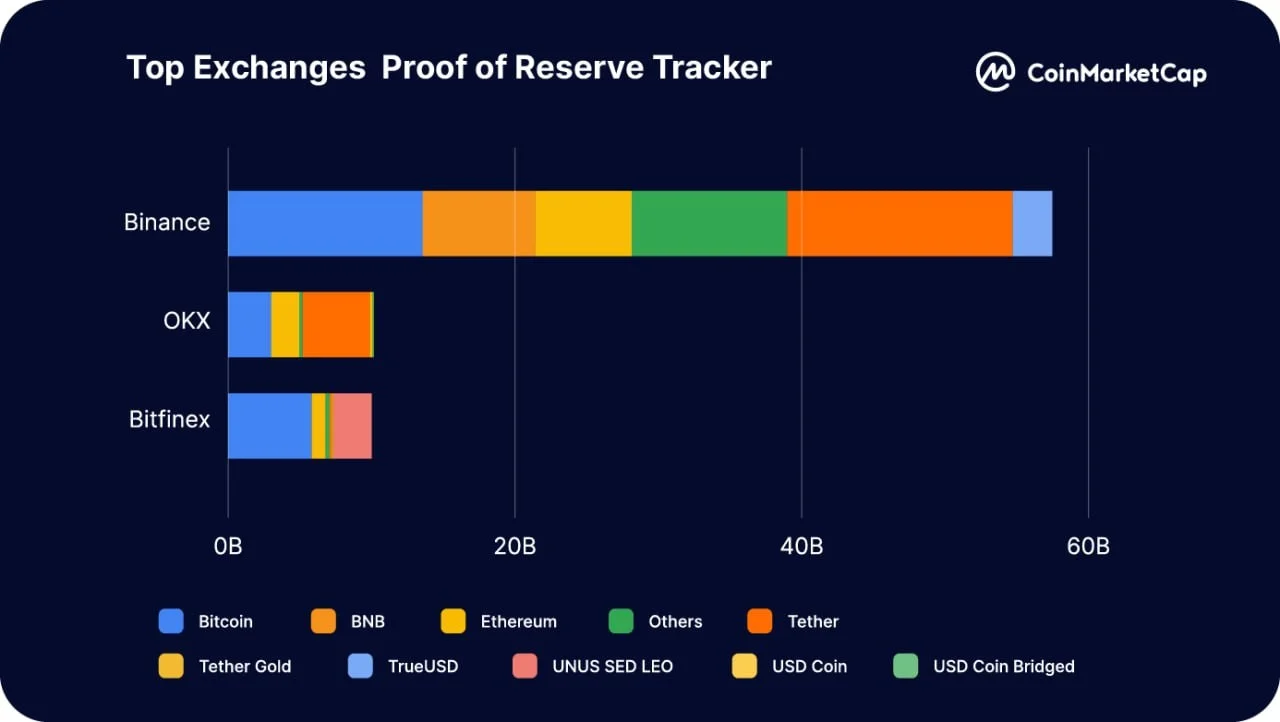Screen dimensions: 1280x722
Task: Click OKX's Tether bar segment
Action: tap(336, 325)
